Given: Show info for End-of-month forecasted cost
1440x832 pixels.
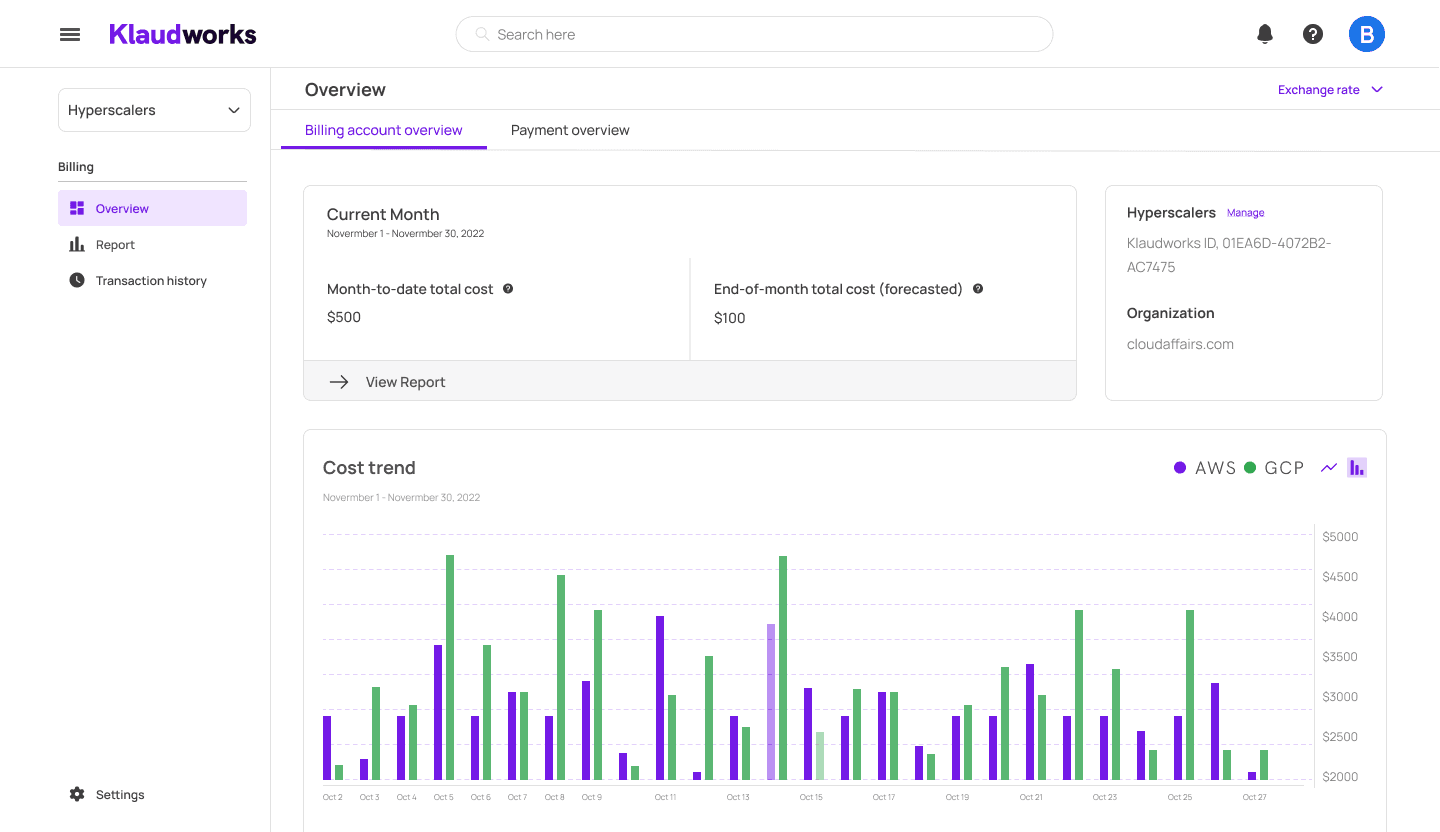Looking at the screenshot, I should 978,289.
